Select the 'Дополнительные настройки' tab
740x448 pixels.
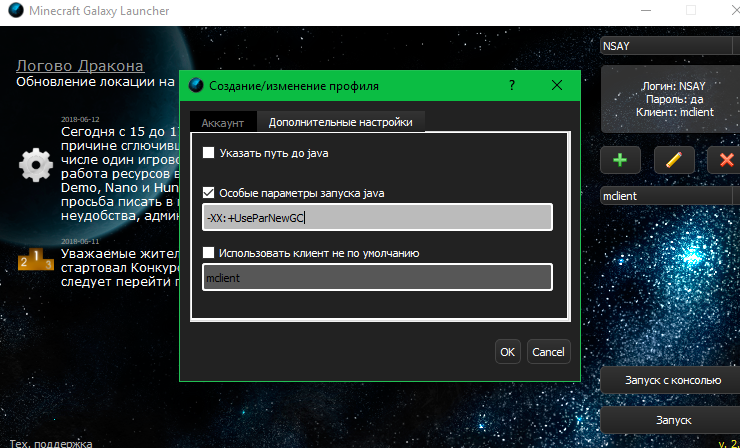pos(341,122)
